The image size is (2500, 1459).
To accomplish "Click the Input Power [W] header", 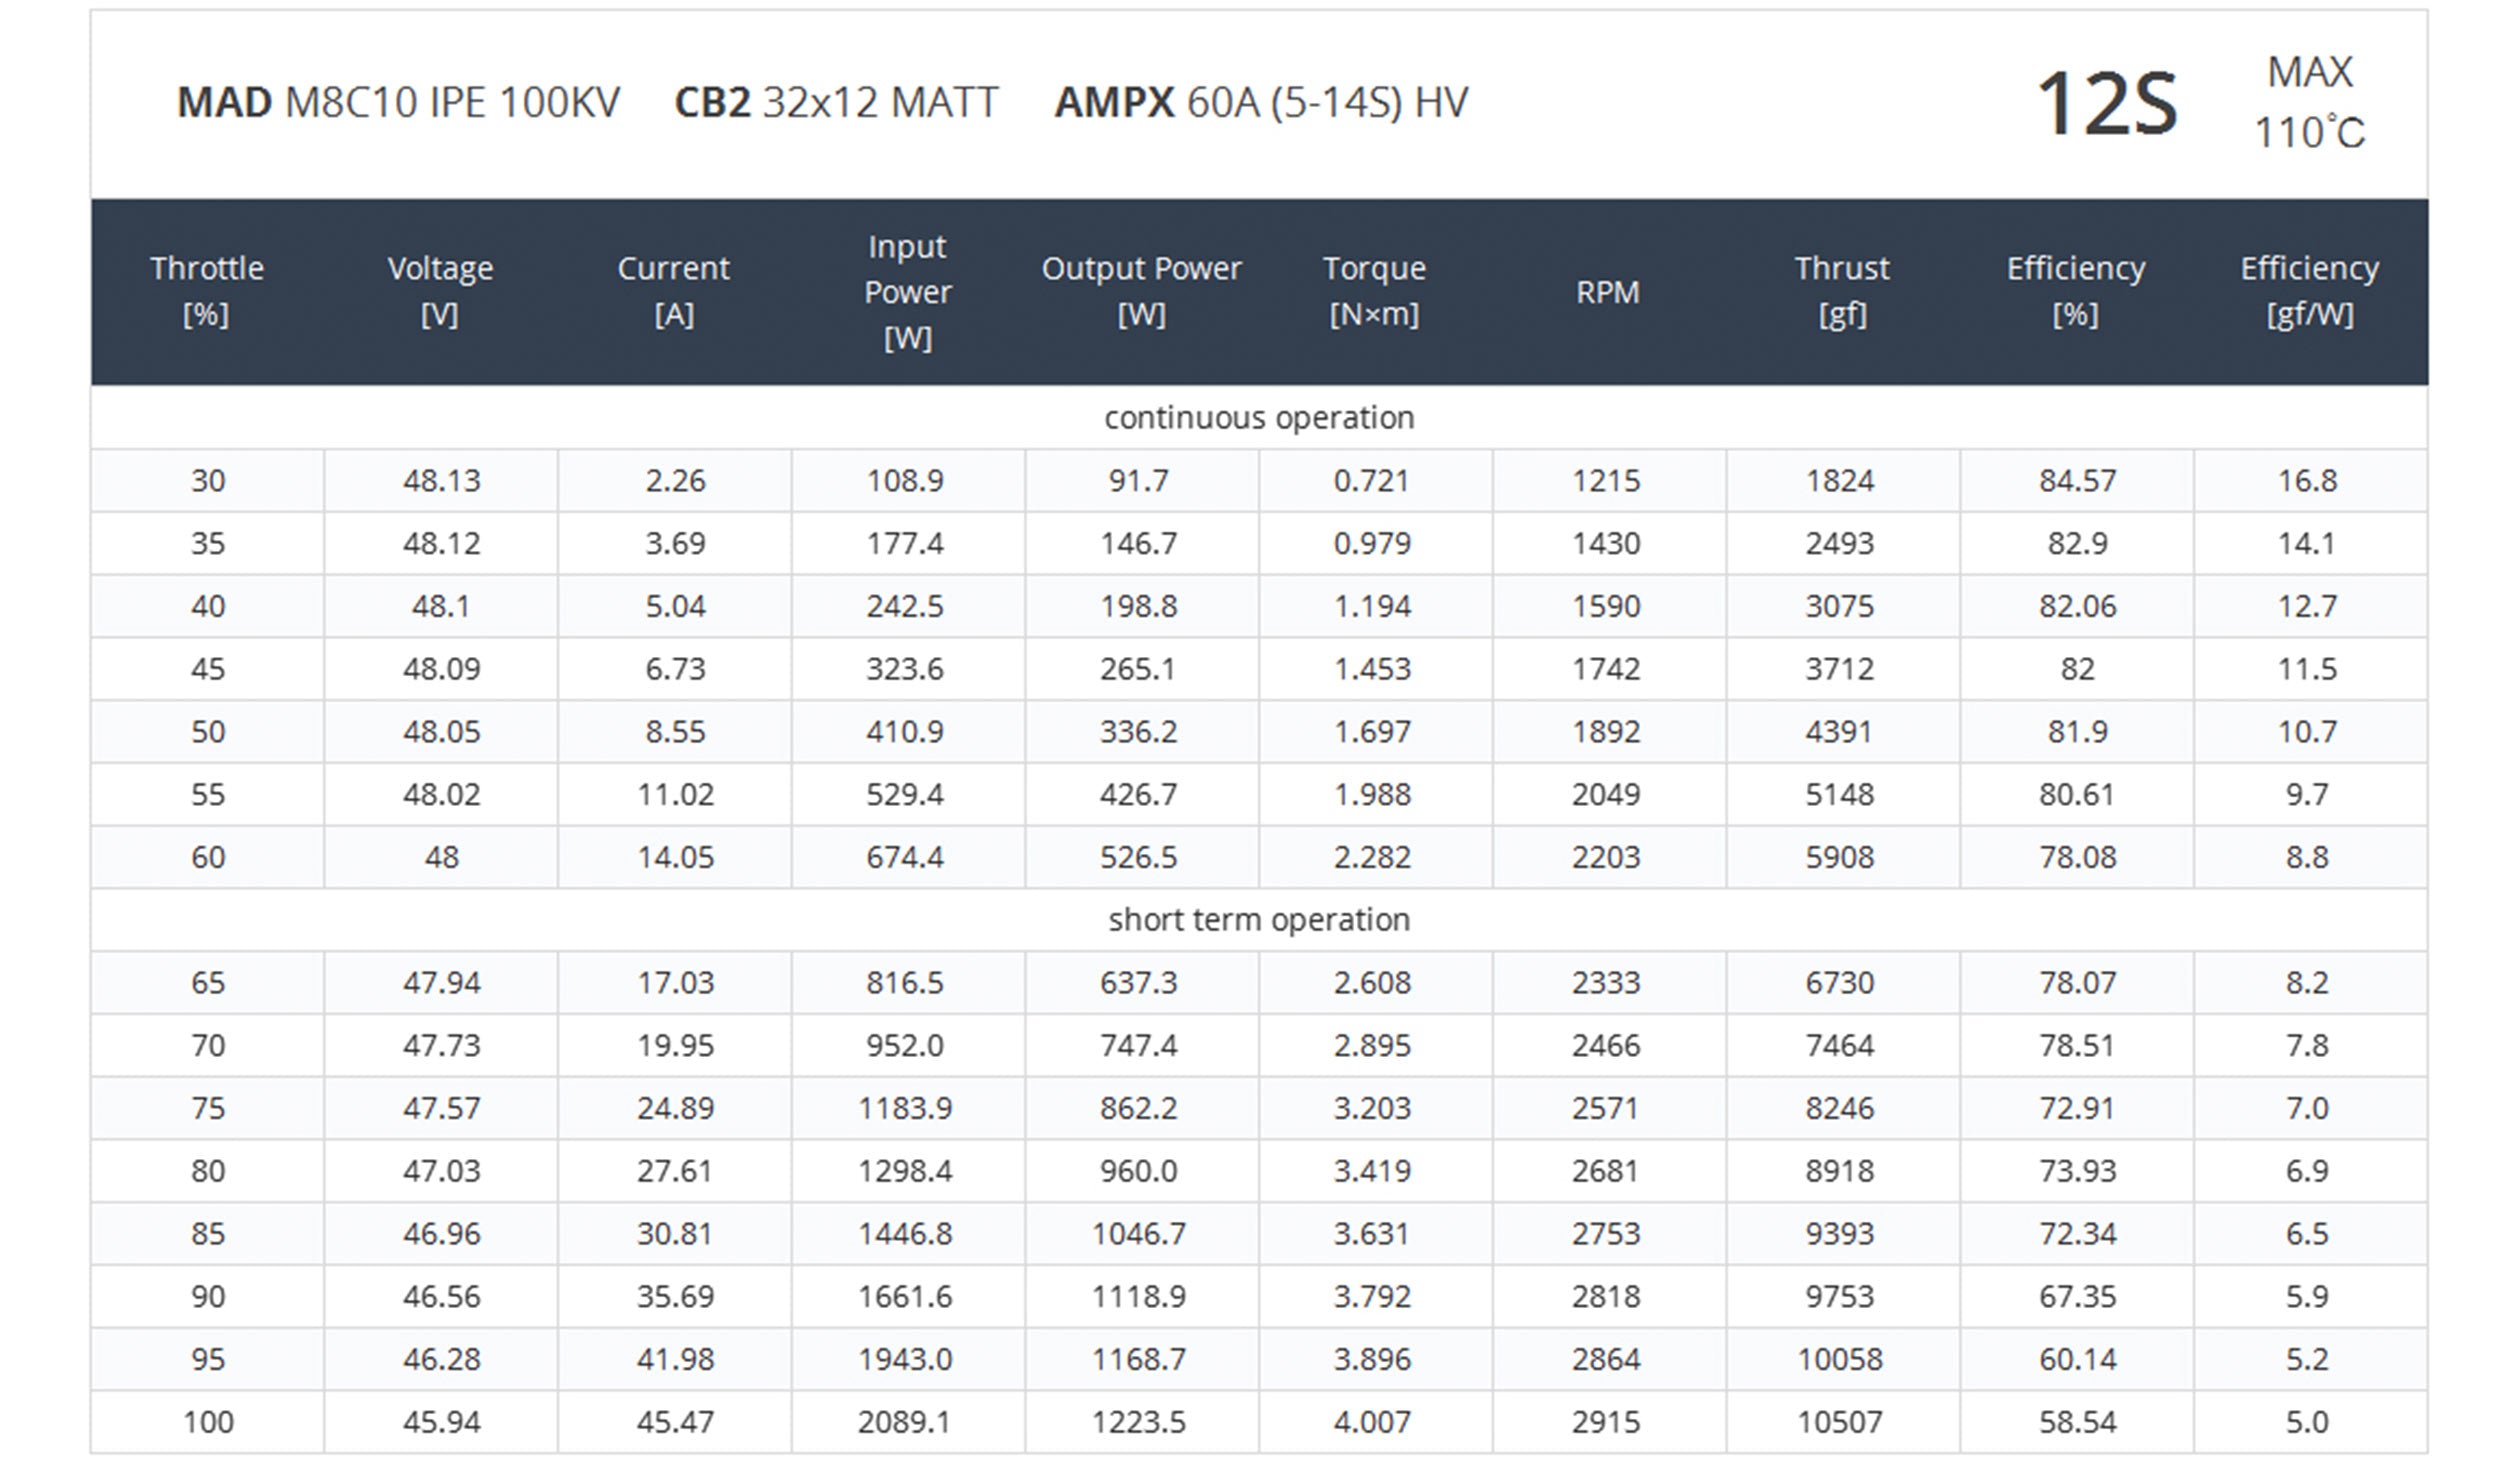I will [907, 291].
